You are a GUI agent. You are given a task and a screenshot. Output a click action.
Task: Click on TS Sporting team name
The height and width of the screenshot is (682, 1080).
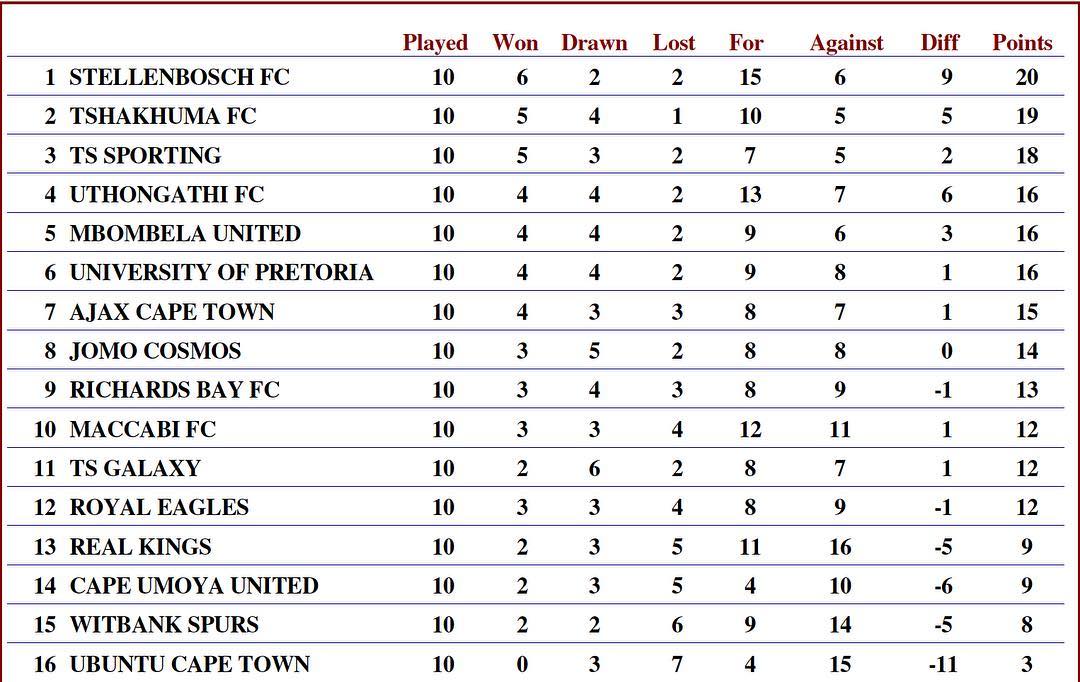pyautogui.click(x=145, y=155)
